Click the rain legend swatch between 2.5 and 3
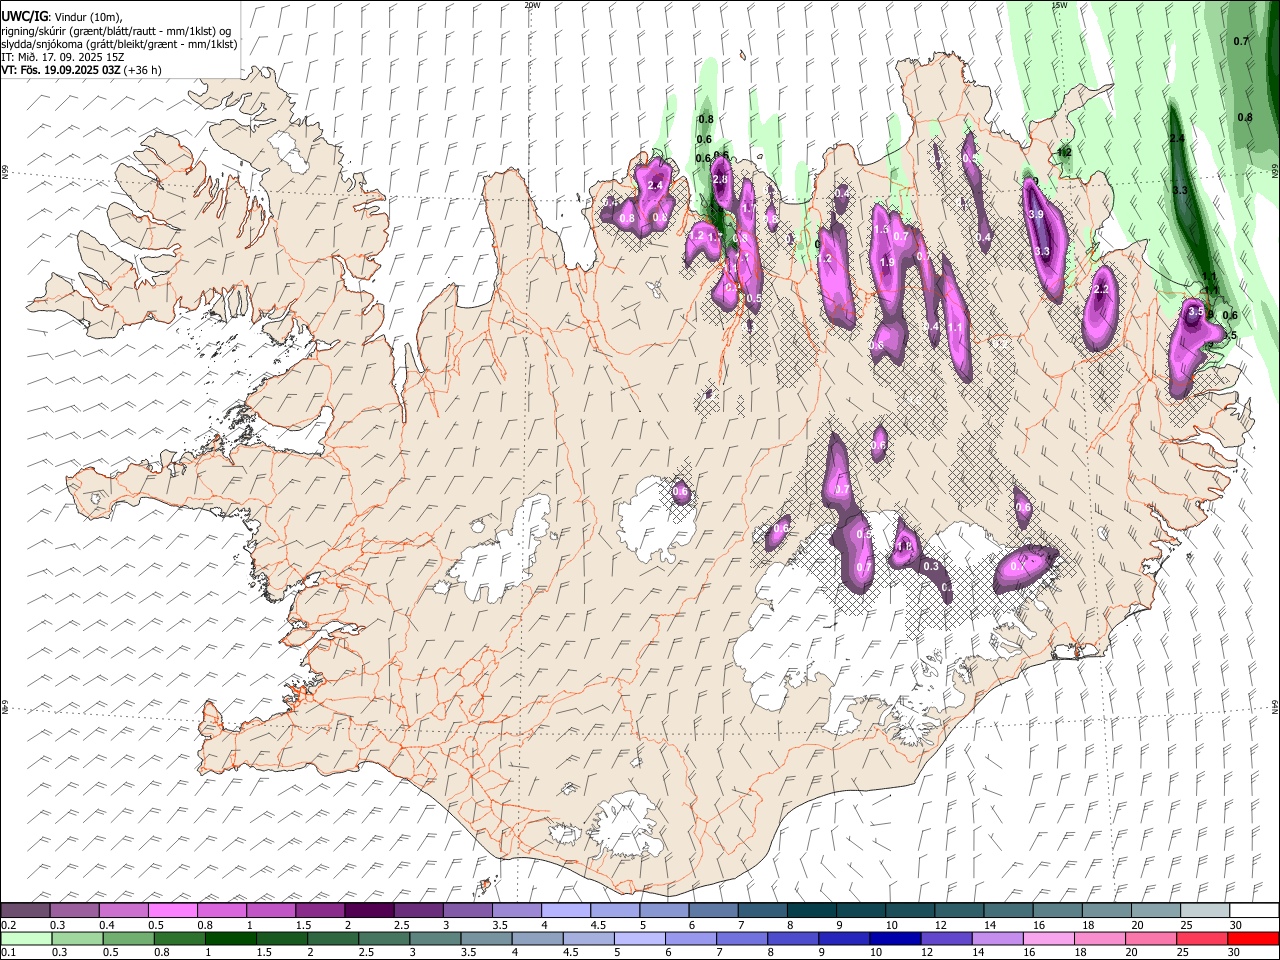Viewport: 1280px width, 960px height. pos(384,938)
